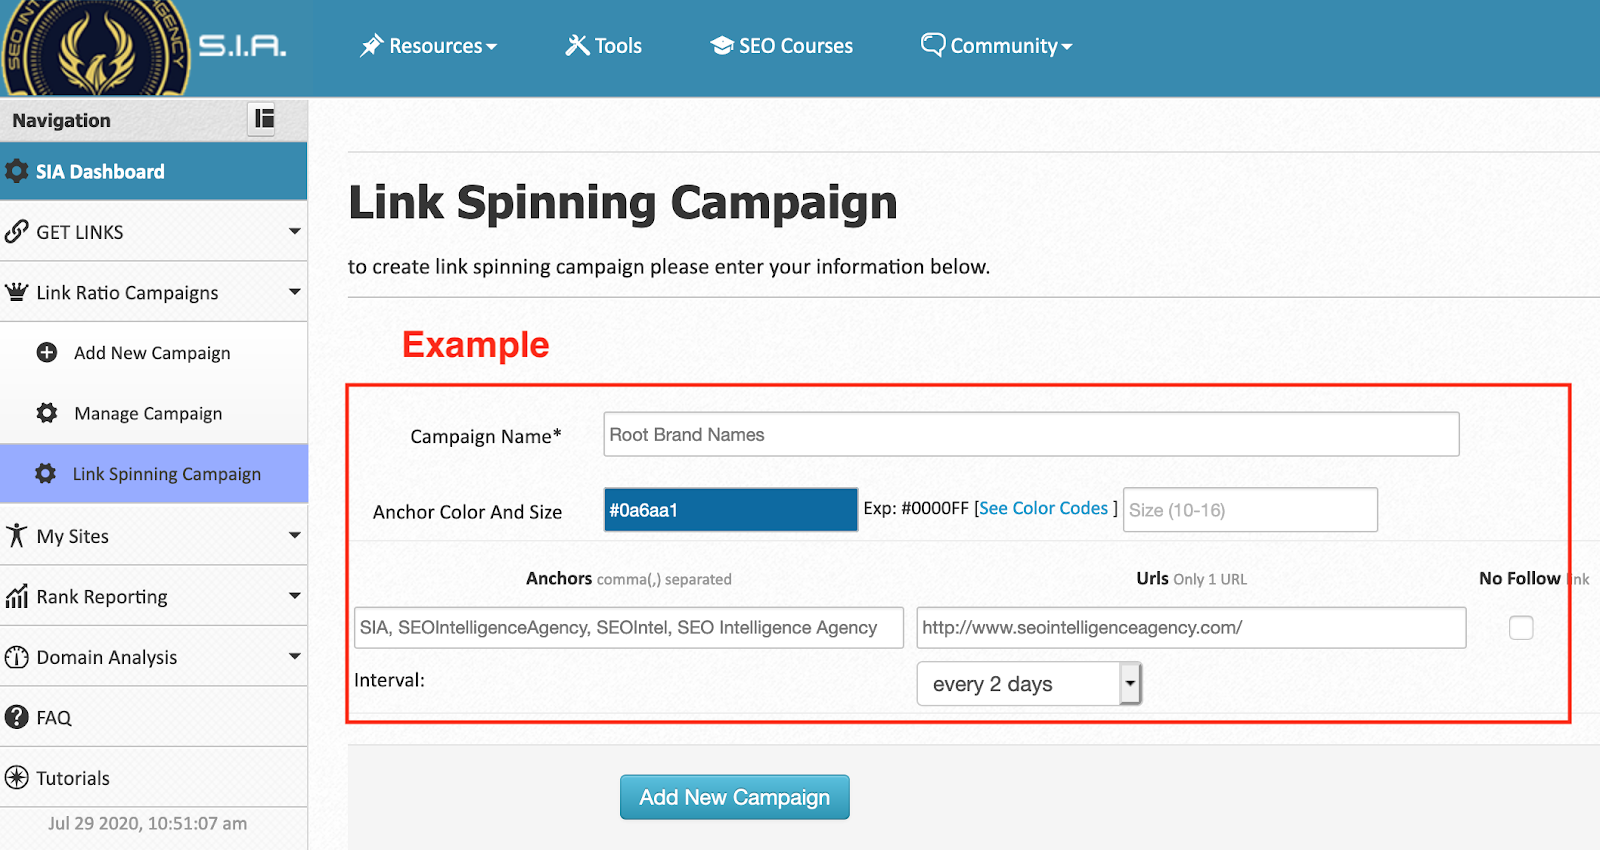Click the gear icon beside Manage Campaign

pyautogui.click(x=47, y=413)
